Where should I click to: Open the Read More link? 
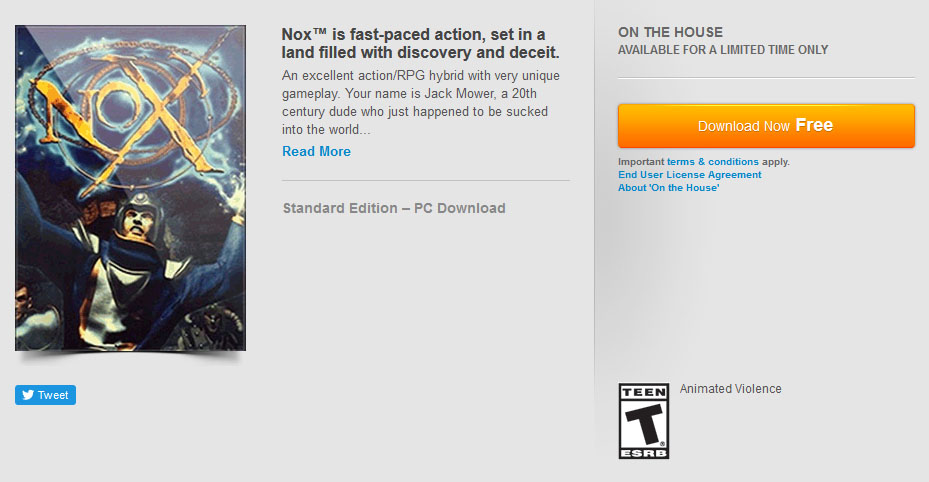[316, 151]
